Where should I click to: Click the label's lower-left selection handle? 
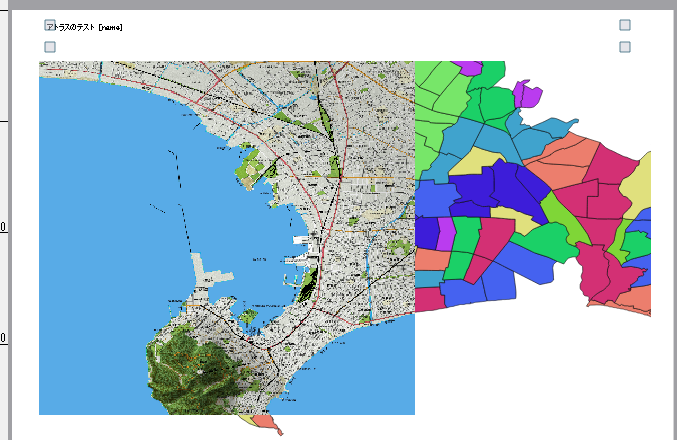click(50, 47)
